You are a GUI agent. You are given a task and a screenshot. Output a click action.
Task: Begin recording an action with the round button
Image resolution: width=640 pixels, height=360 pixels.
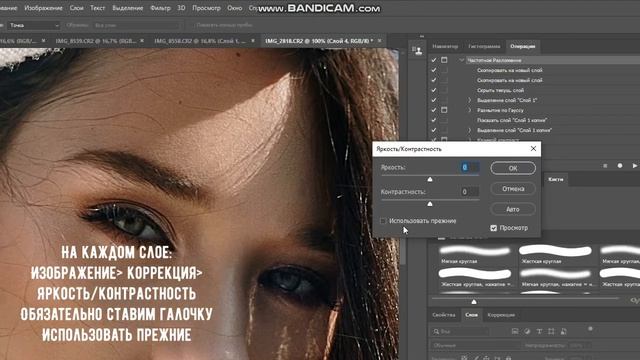[620, 166]
